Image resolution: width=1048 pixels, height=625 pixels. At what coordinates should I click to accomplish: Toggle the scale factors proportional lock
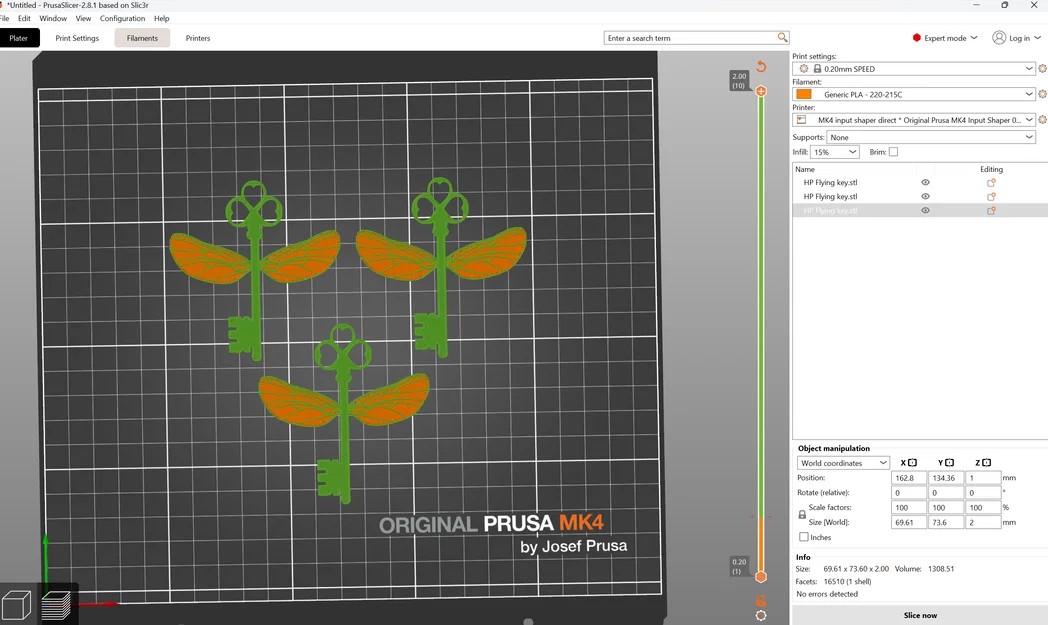pos(802,515)
